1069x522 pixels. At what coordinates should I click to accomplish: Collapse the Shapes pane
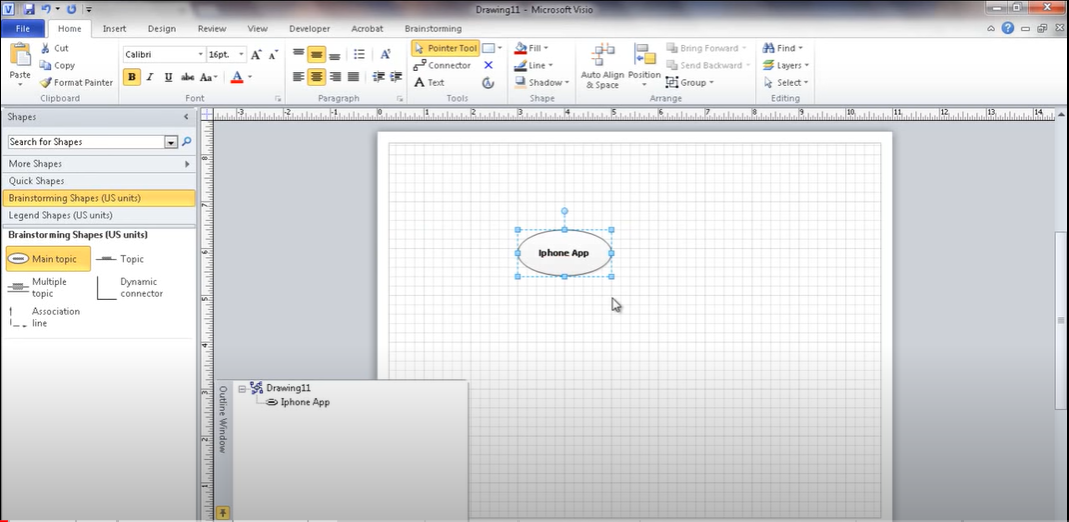[x=186, y=117]
